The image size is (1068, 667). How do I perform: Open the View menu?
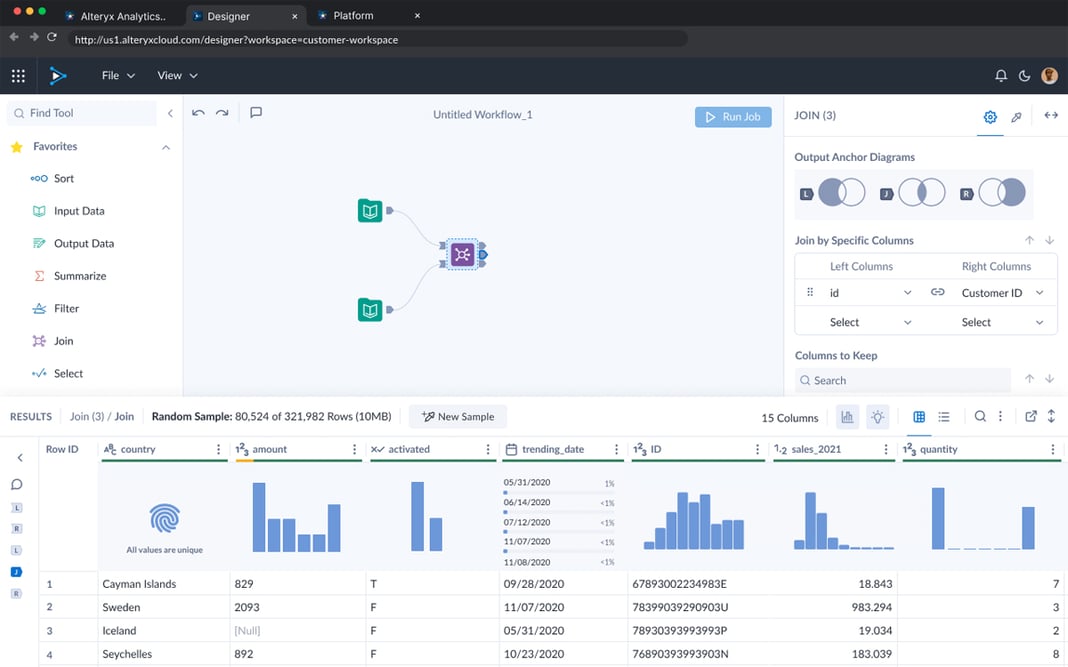tap(176, 75)
